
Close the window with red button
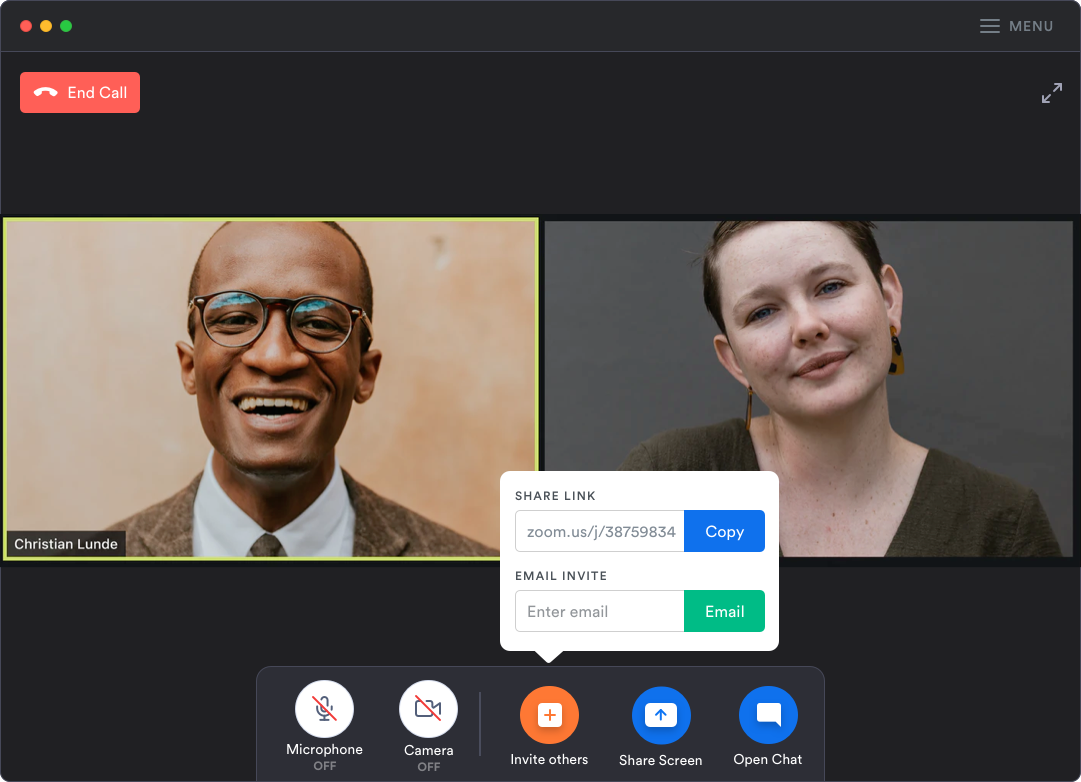(x=26, y=26)
